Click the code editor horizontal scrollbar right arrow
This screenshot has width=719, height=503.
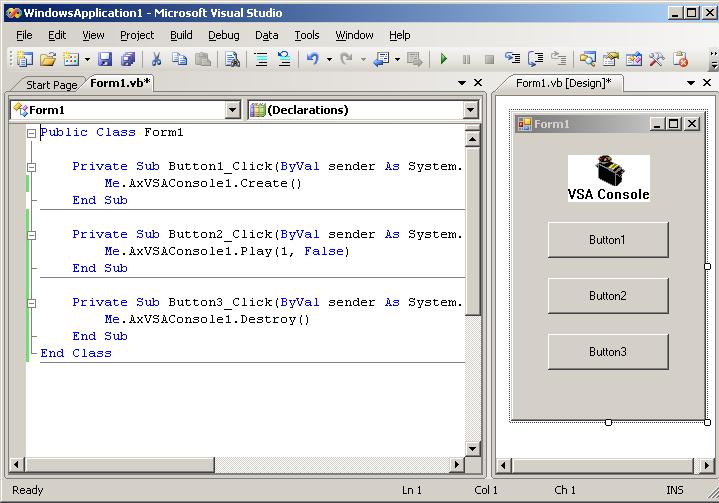point(456,464)
